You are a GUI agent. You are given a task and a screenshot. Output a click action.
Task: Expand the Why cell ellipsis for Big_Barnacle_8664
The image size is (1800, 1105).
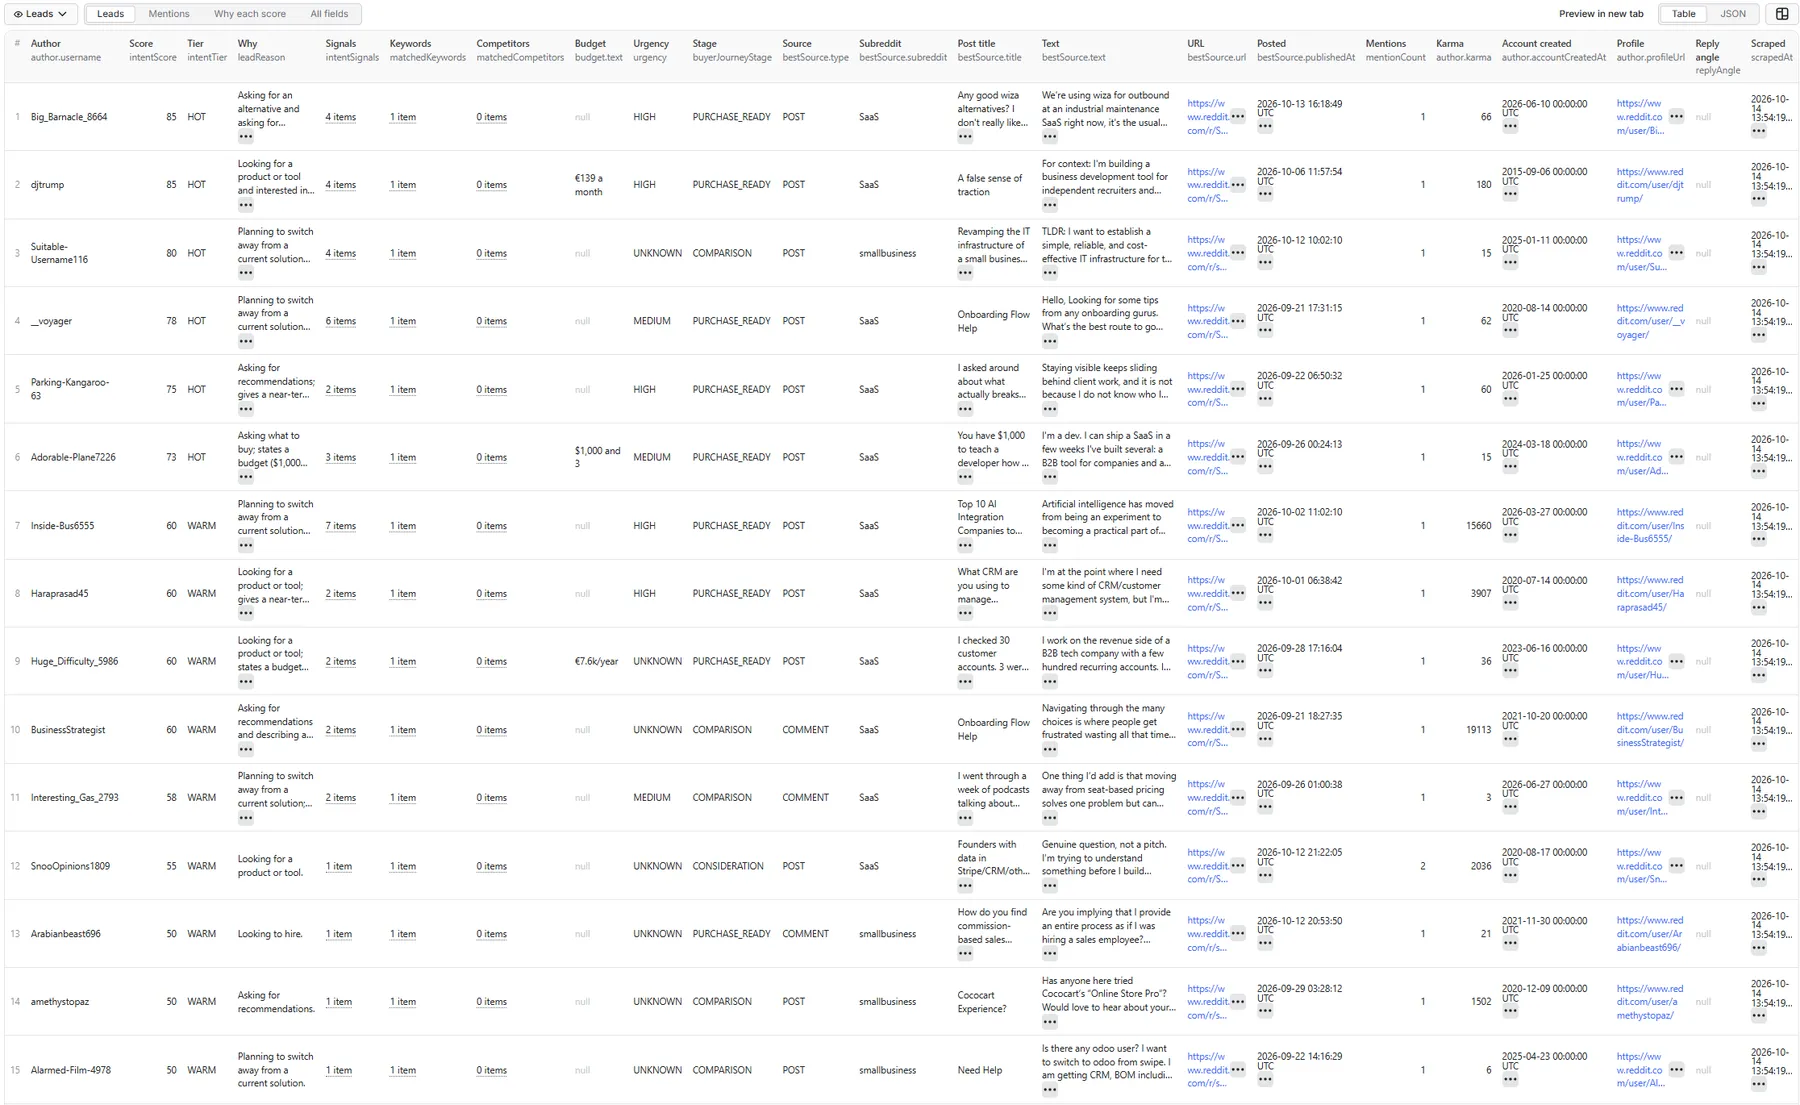click(246, 137)
